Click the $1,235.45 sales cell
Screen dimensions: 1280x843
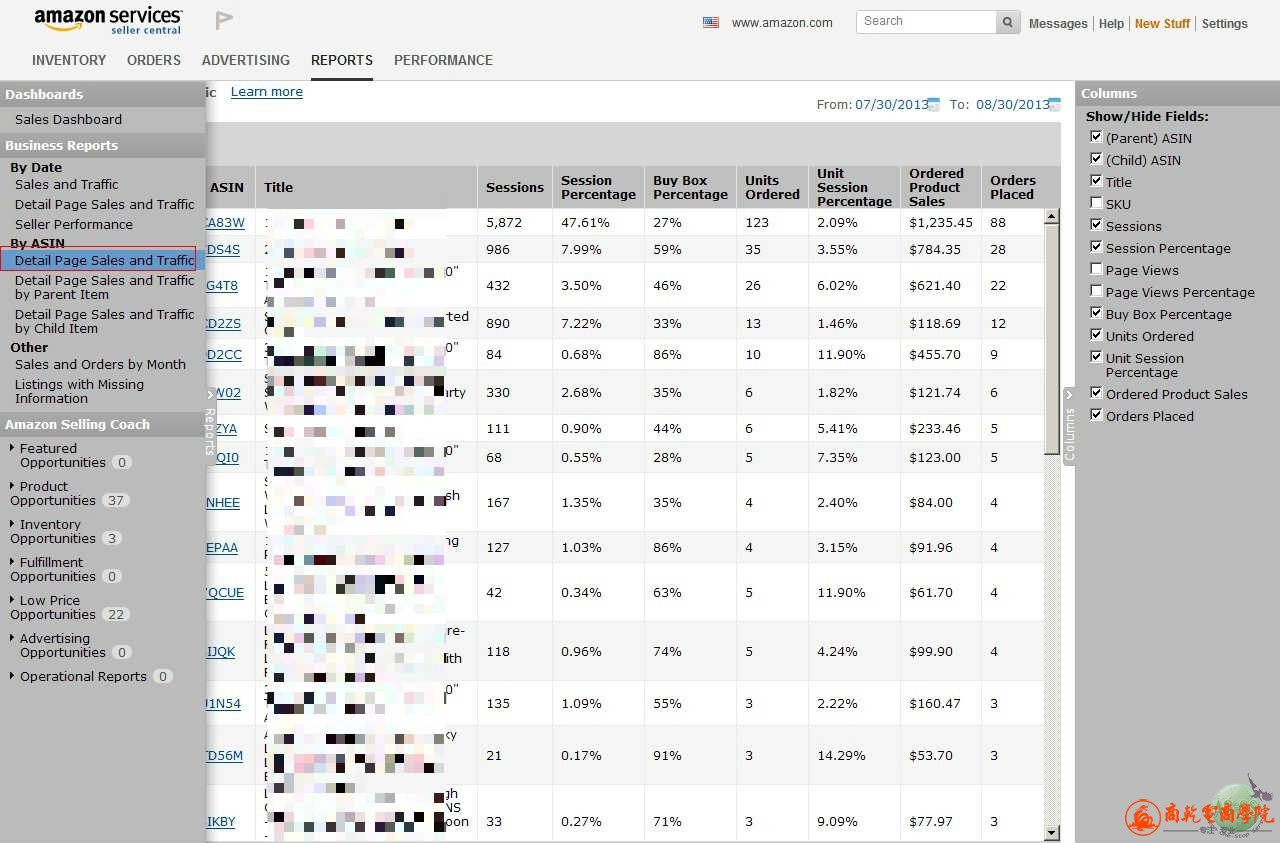point(941,222)
